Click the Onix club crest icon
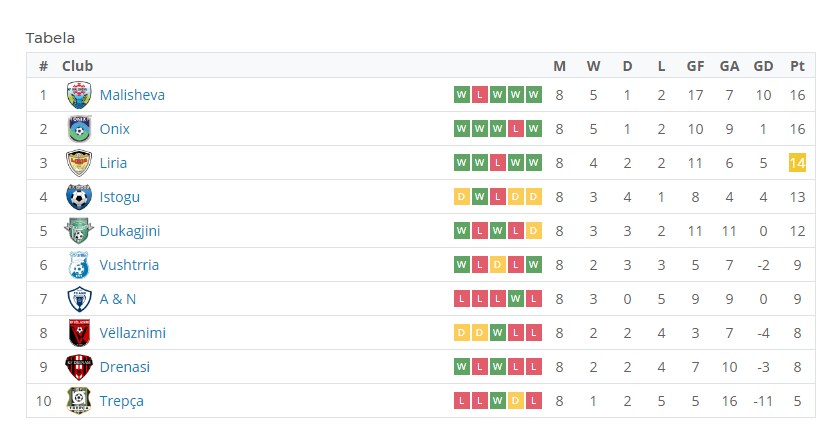 point(79,129)
